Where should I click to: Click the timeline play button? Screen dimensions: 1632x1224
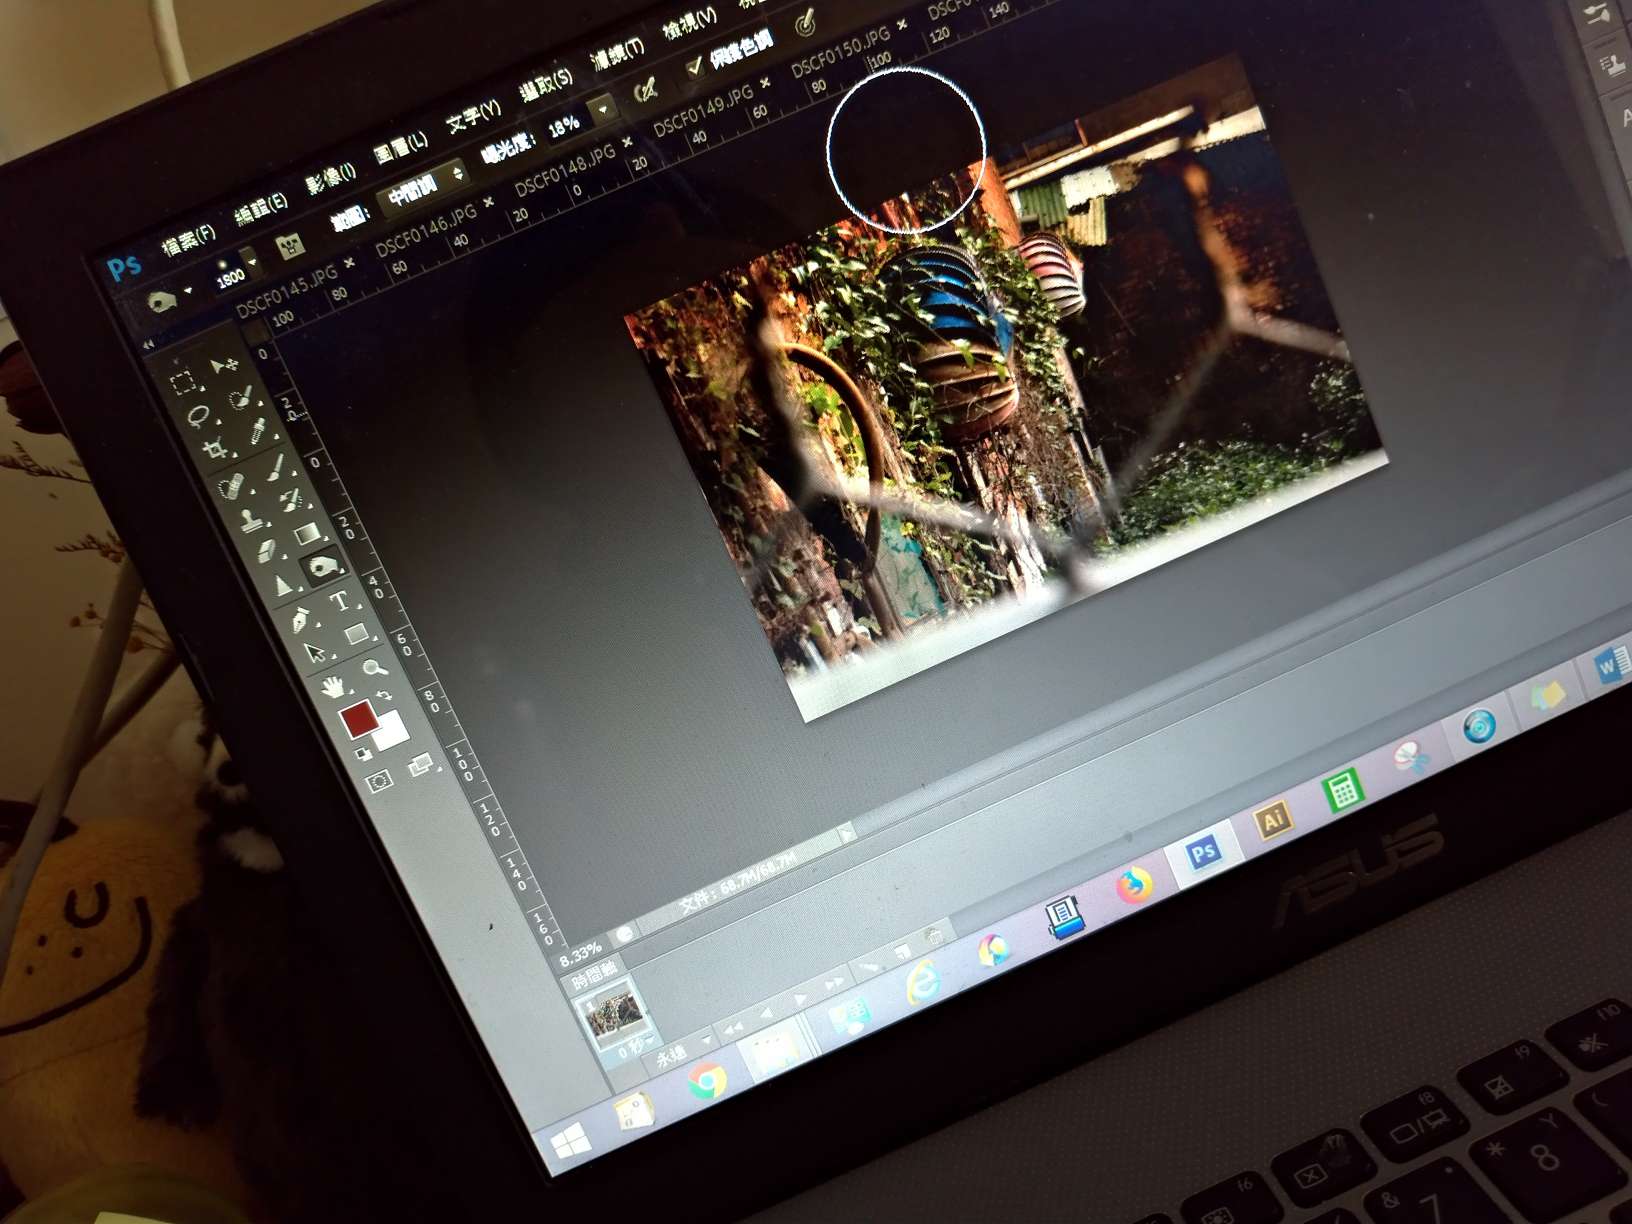pos(799,999)
